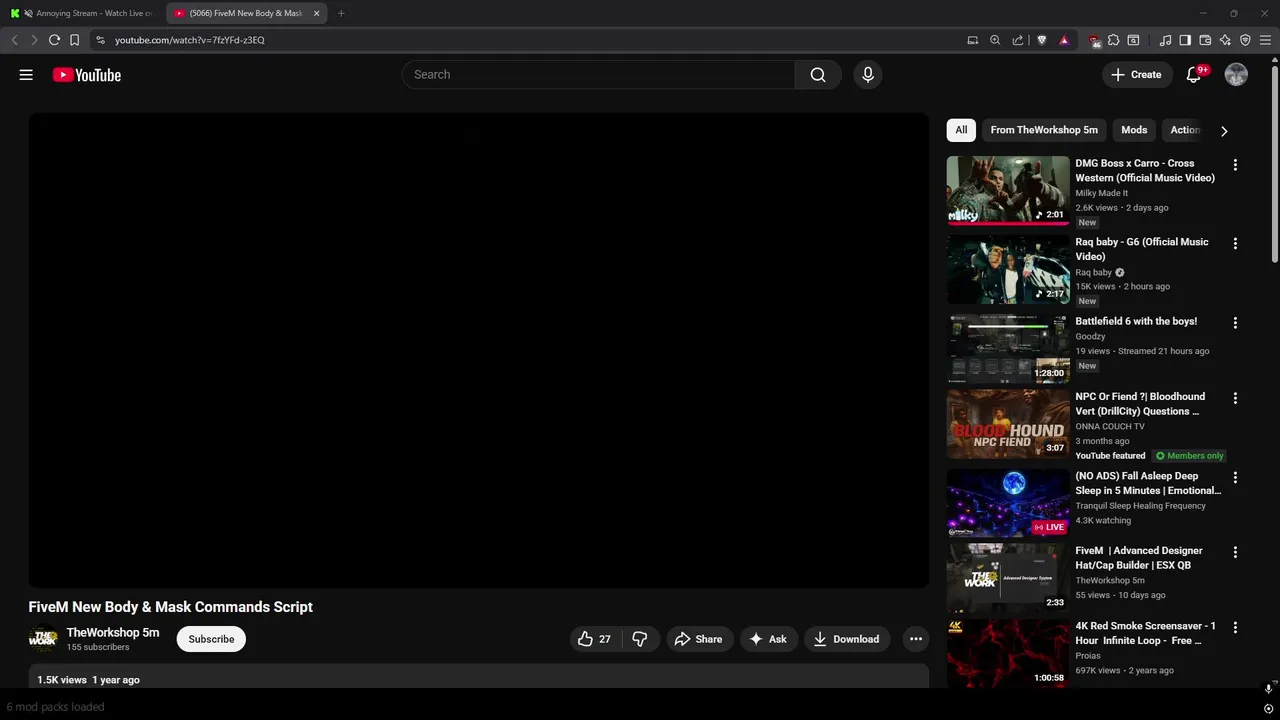
Task: Open the notifications bell
Action: tap(1194, 75)
